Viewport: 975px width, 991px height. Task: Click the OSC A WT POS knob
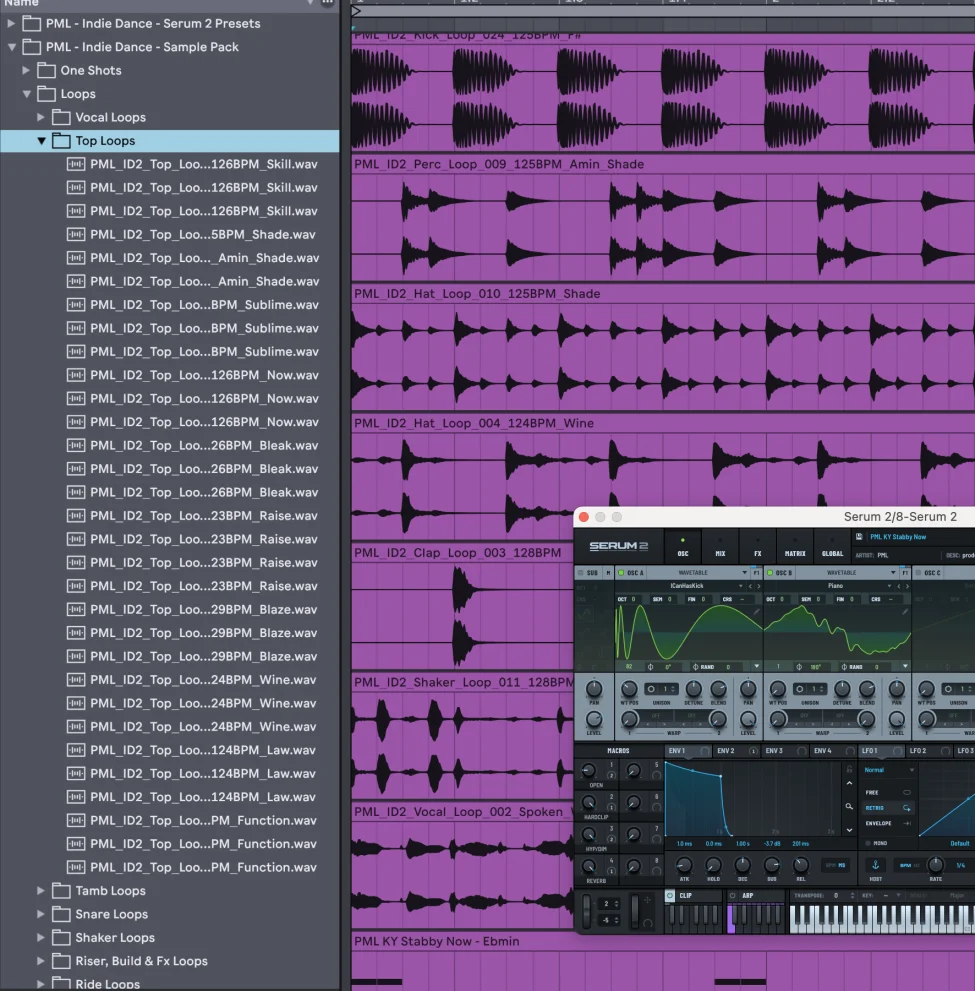click(x=629, y=689)
